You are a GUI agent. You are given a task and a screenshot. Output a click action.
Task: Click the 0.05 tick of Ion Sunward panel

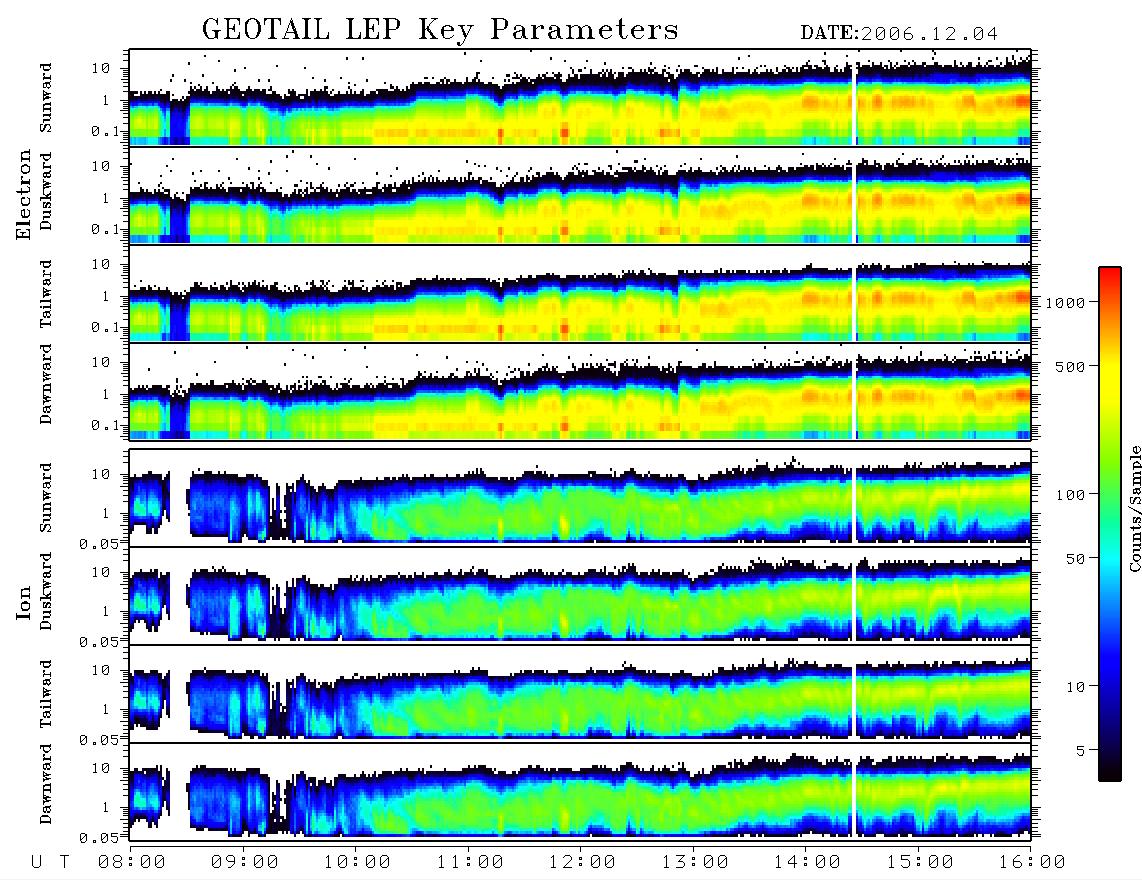100,543
